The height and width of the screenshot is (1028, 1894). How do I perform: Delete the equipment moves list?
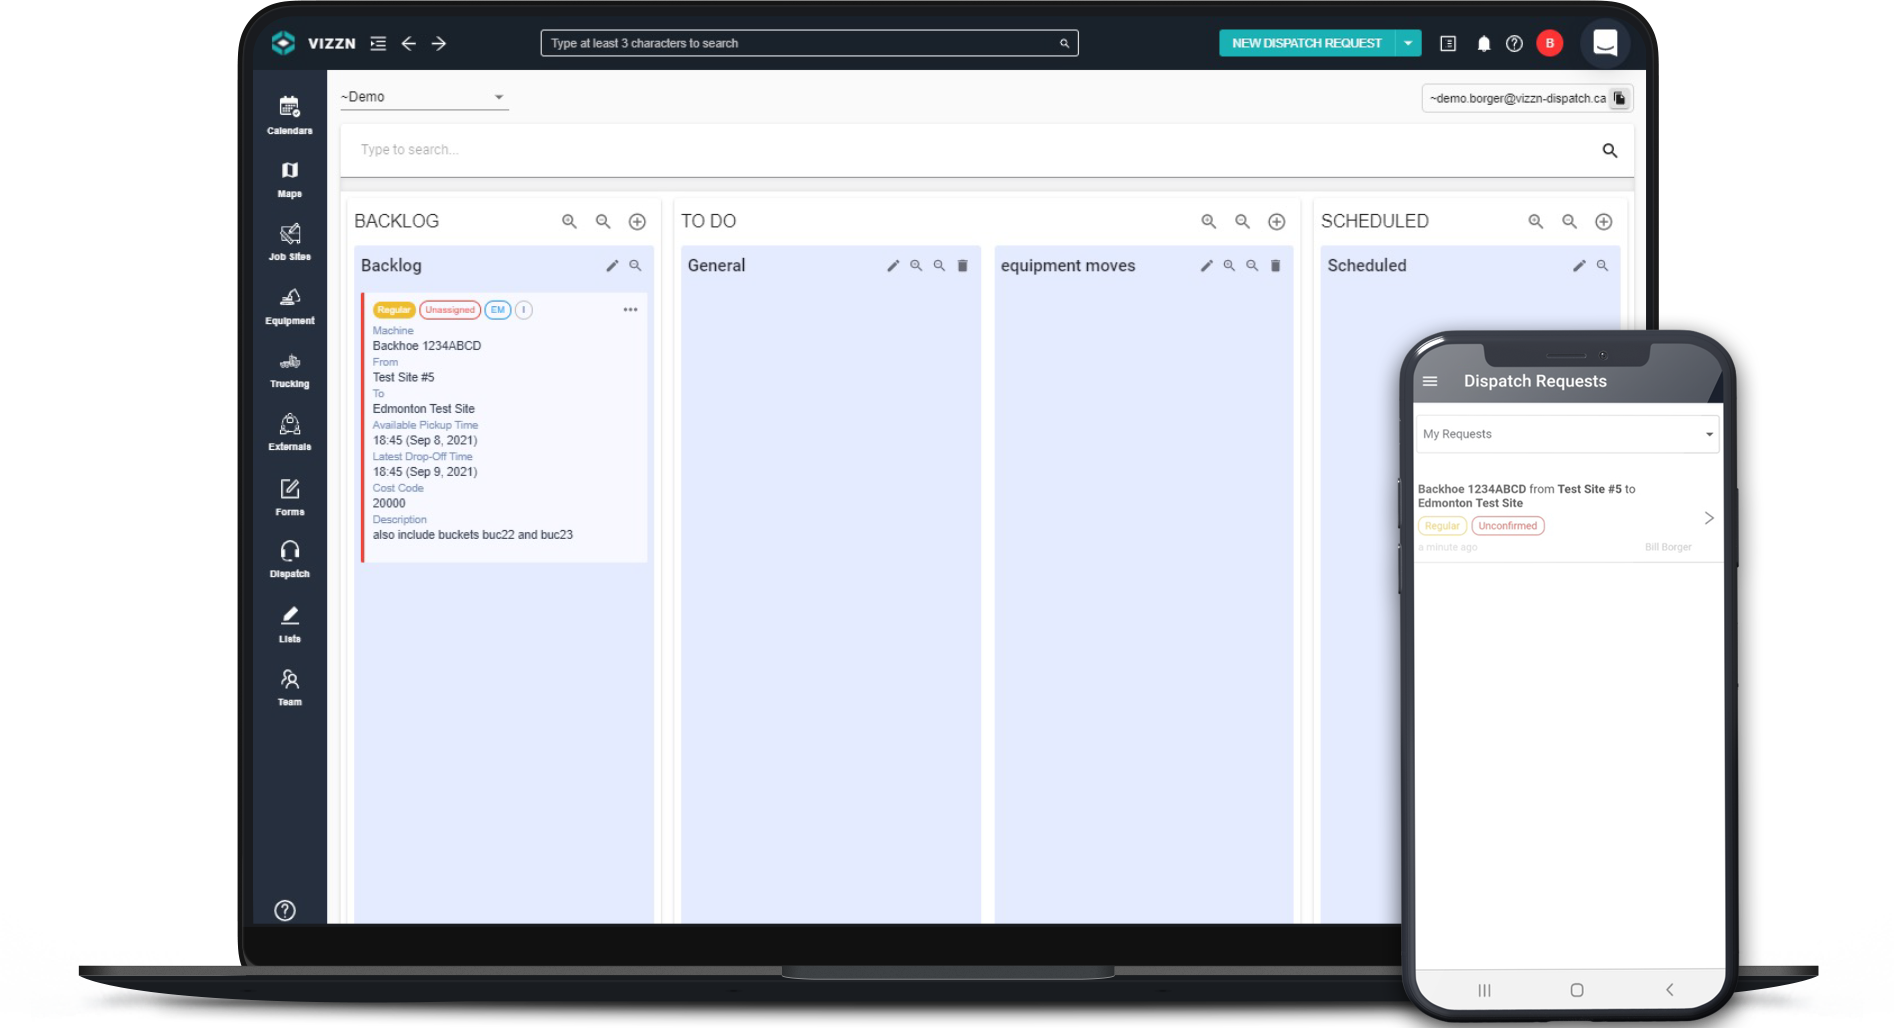click(x=1275, y=266)
